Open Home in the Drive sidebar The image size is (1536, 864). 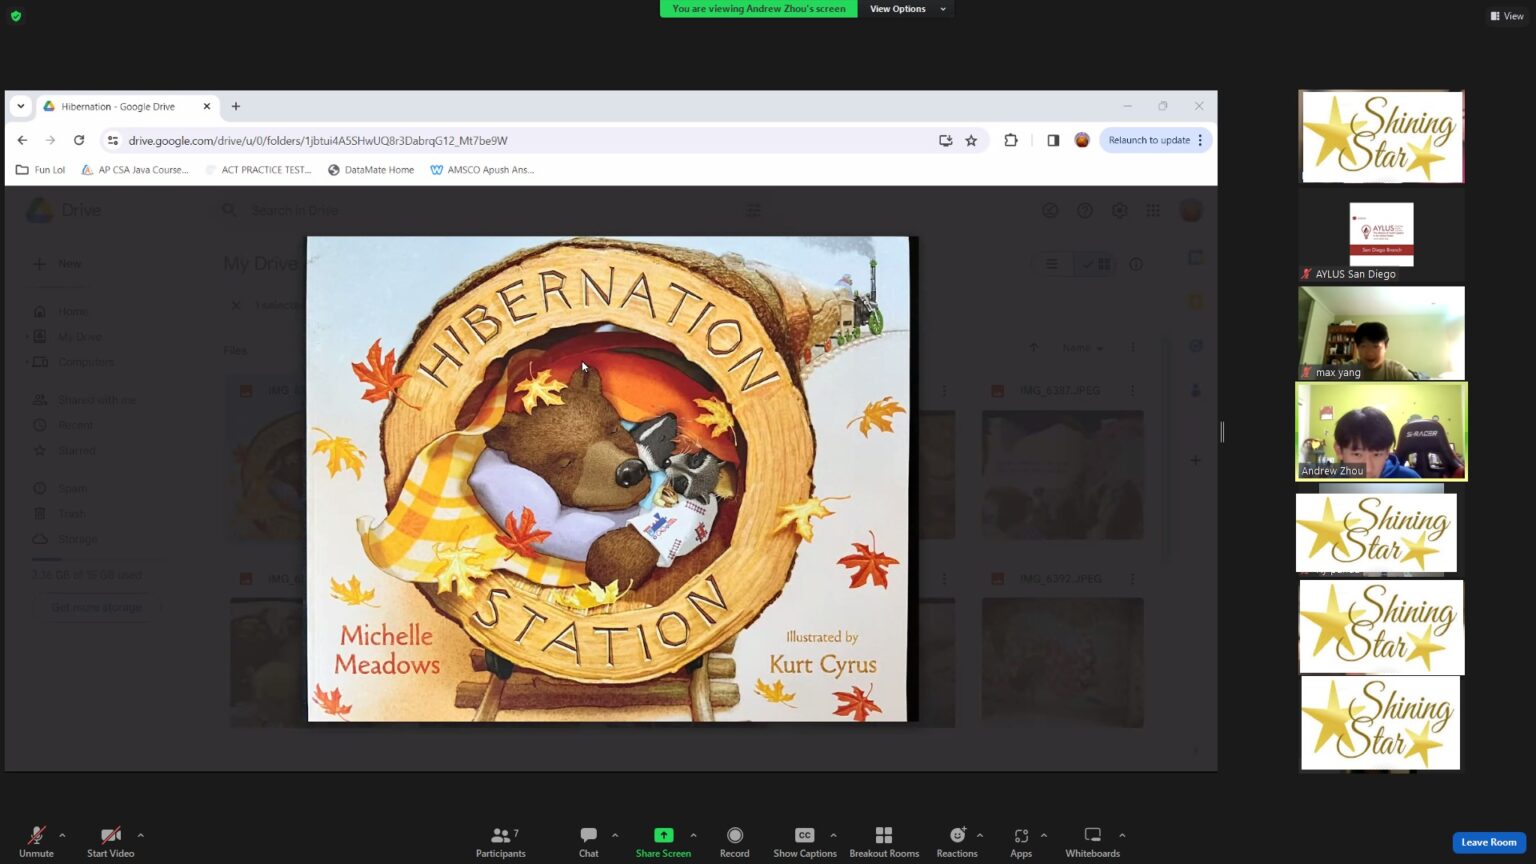click(x=60, y=312)
